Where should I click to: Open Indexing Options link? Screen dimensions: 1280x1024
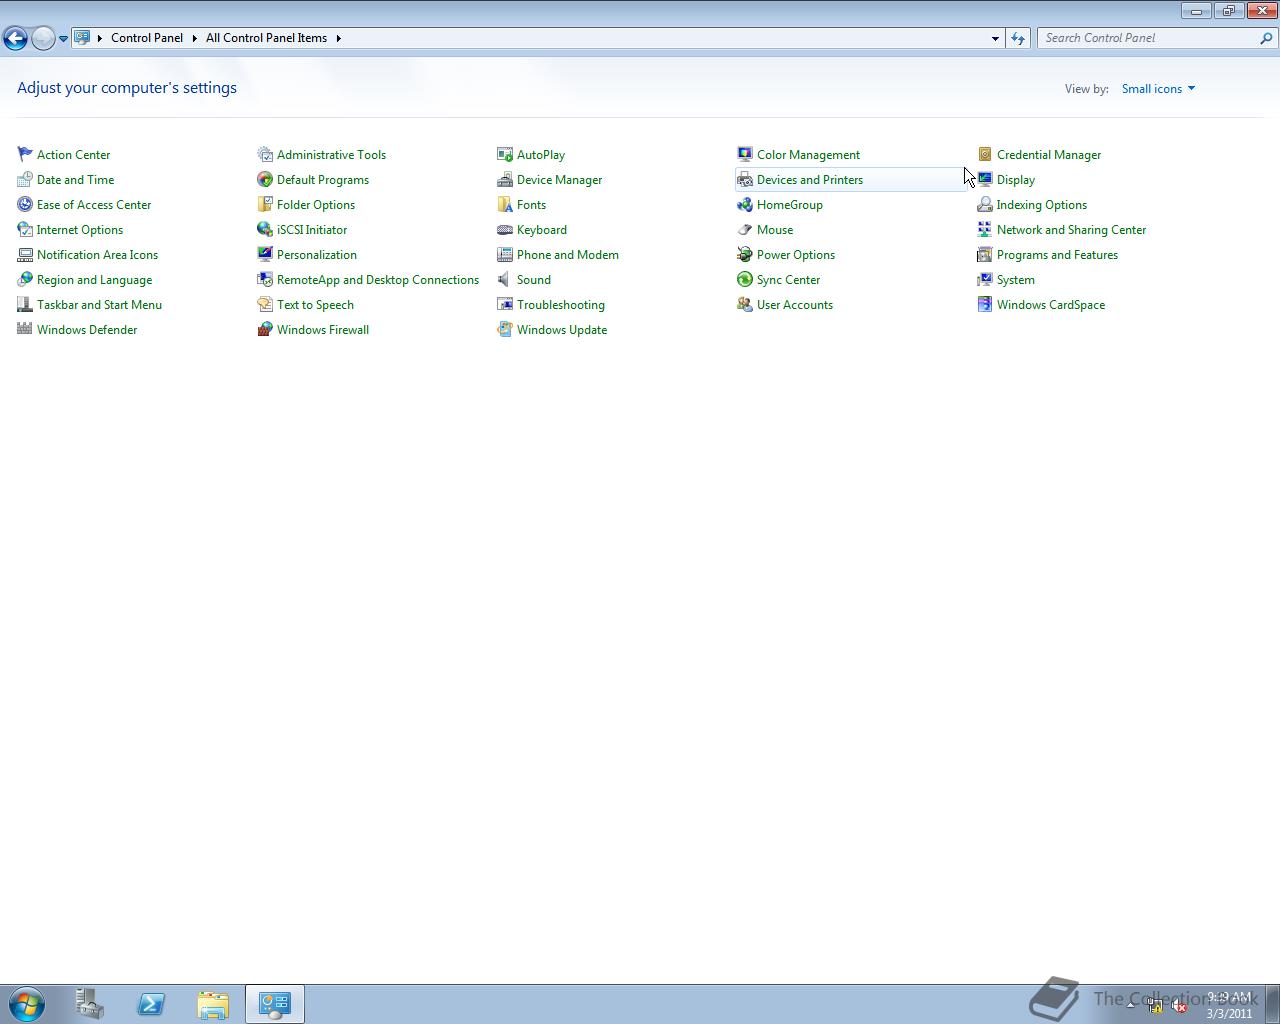(x=1042, y=205)
